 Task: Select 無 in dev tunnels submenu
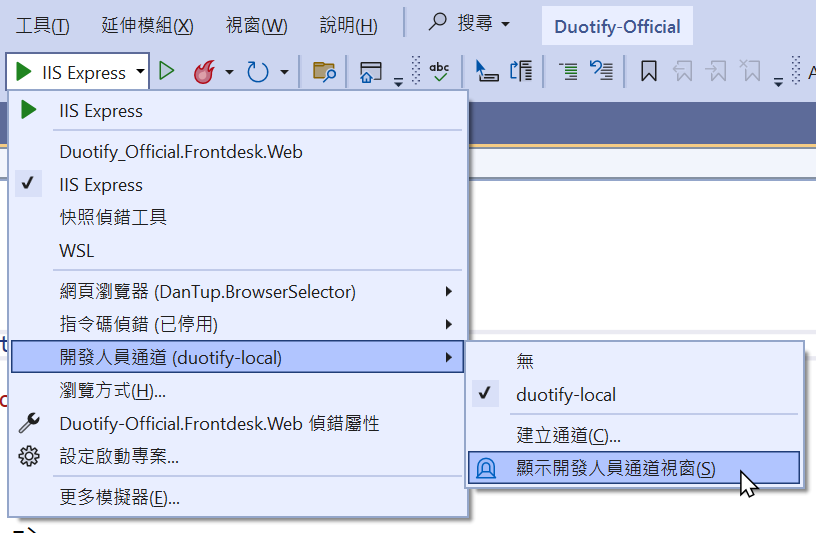(634, 361)
